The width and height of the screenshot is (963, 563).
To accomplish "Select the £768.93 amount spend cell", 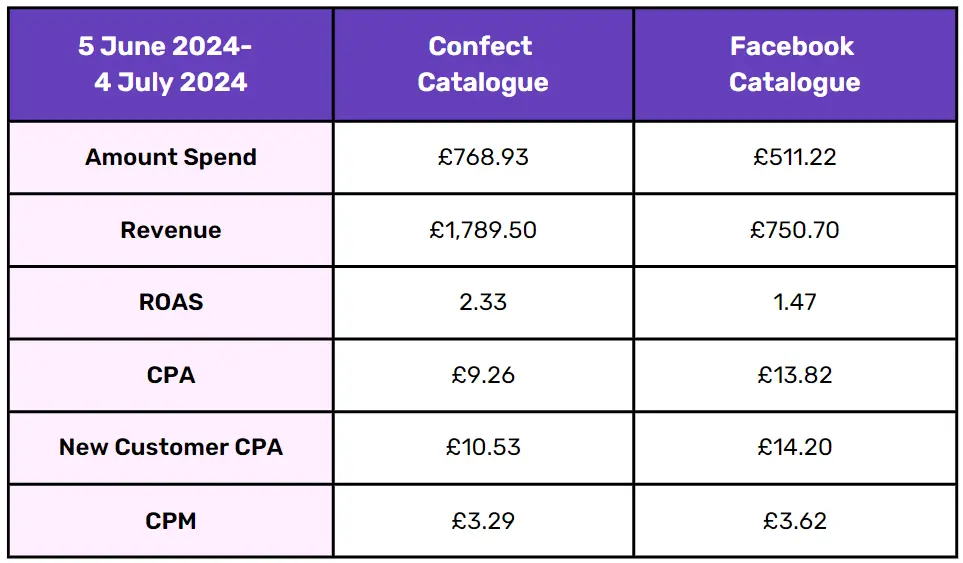I will click(483, 157).
